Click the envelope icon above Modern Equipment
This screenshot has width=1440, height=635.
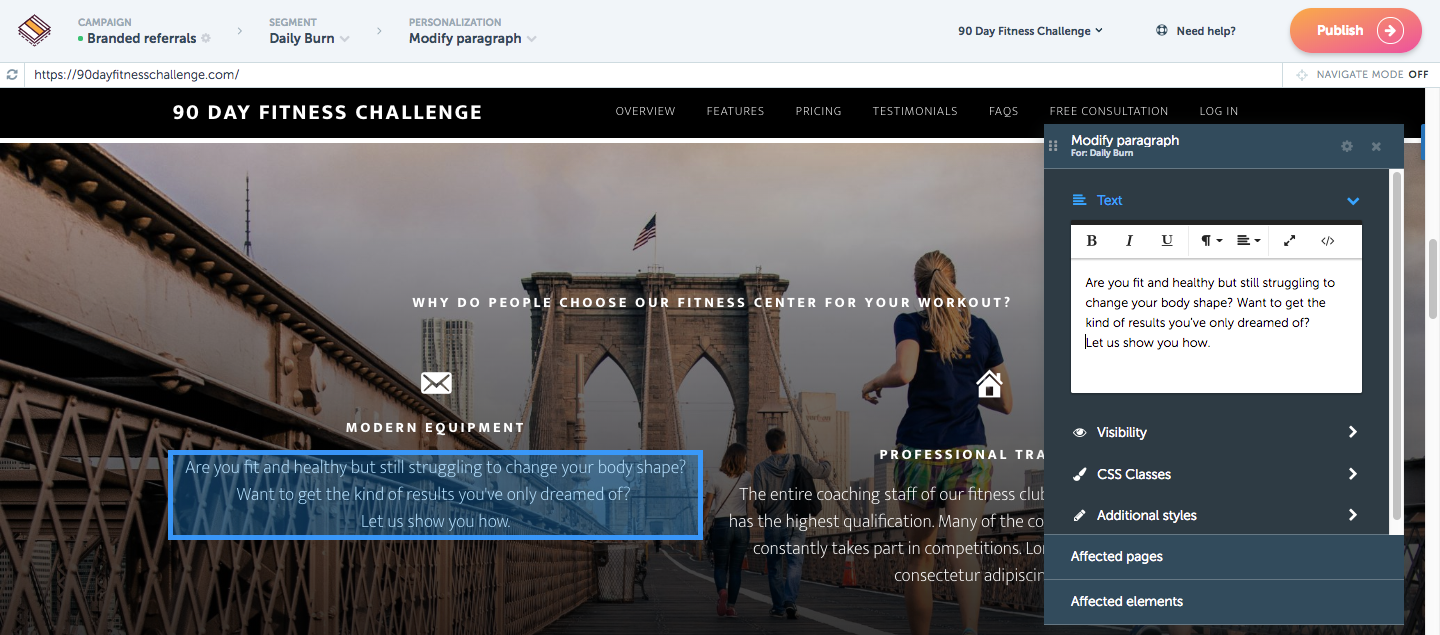click(436, 383)
